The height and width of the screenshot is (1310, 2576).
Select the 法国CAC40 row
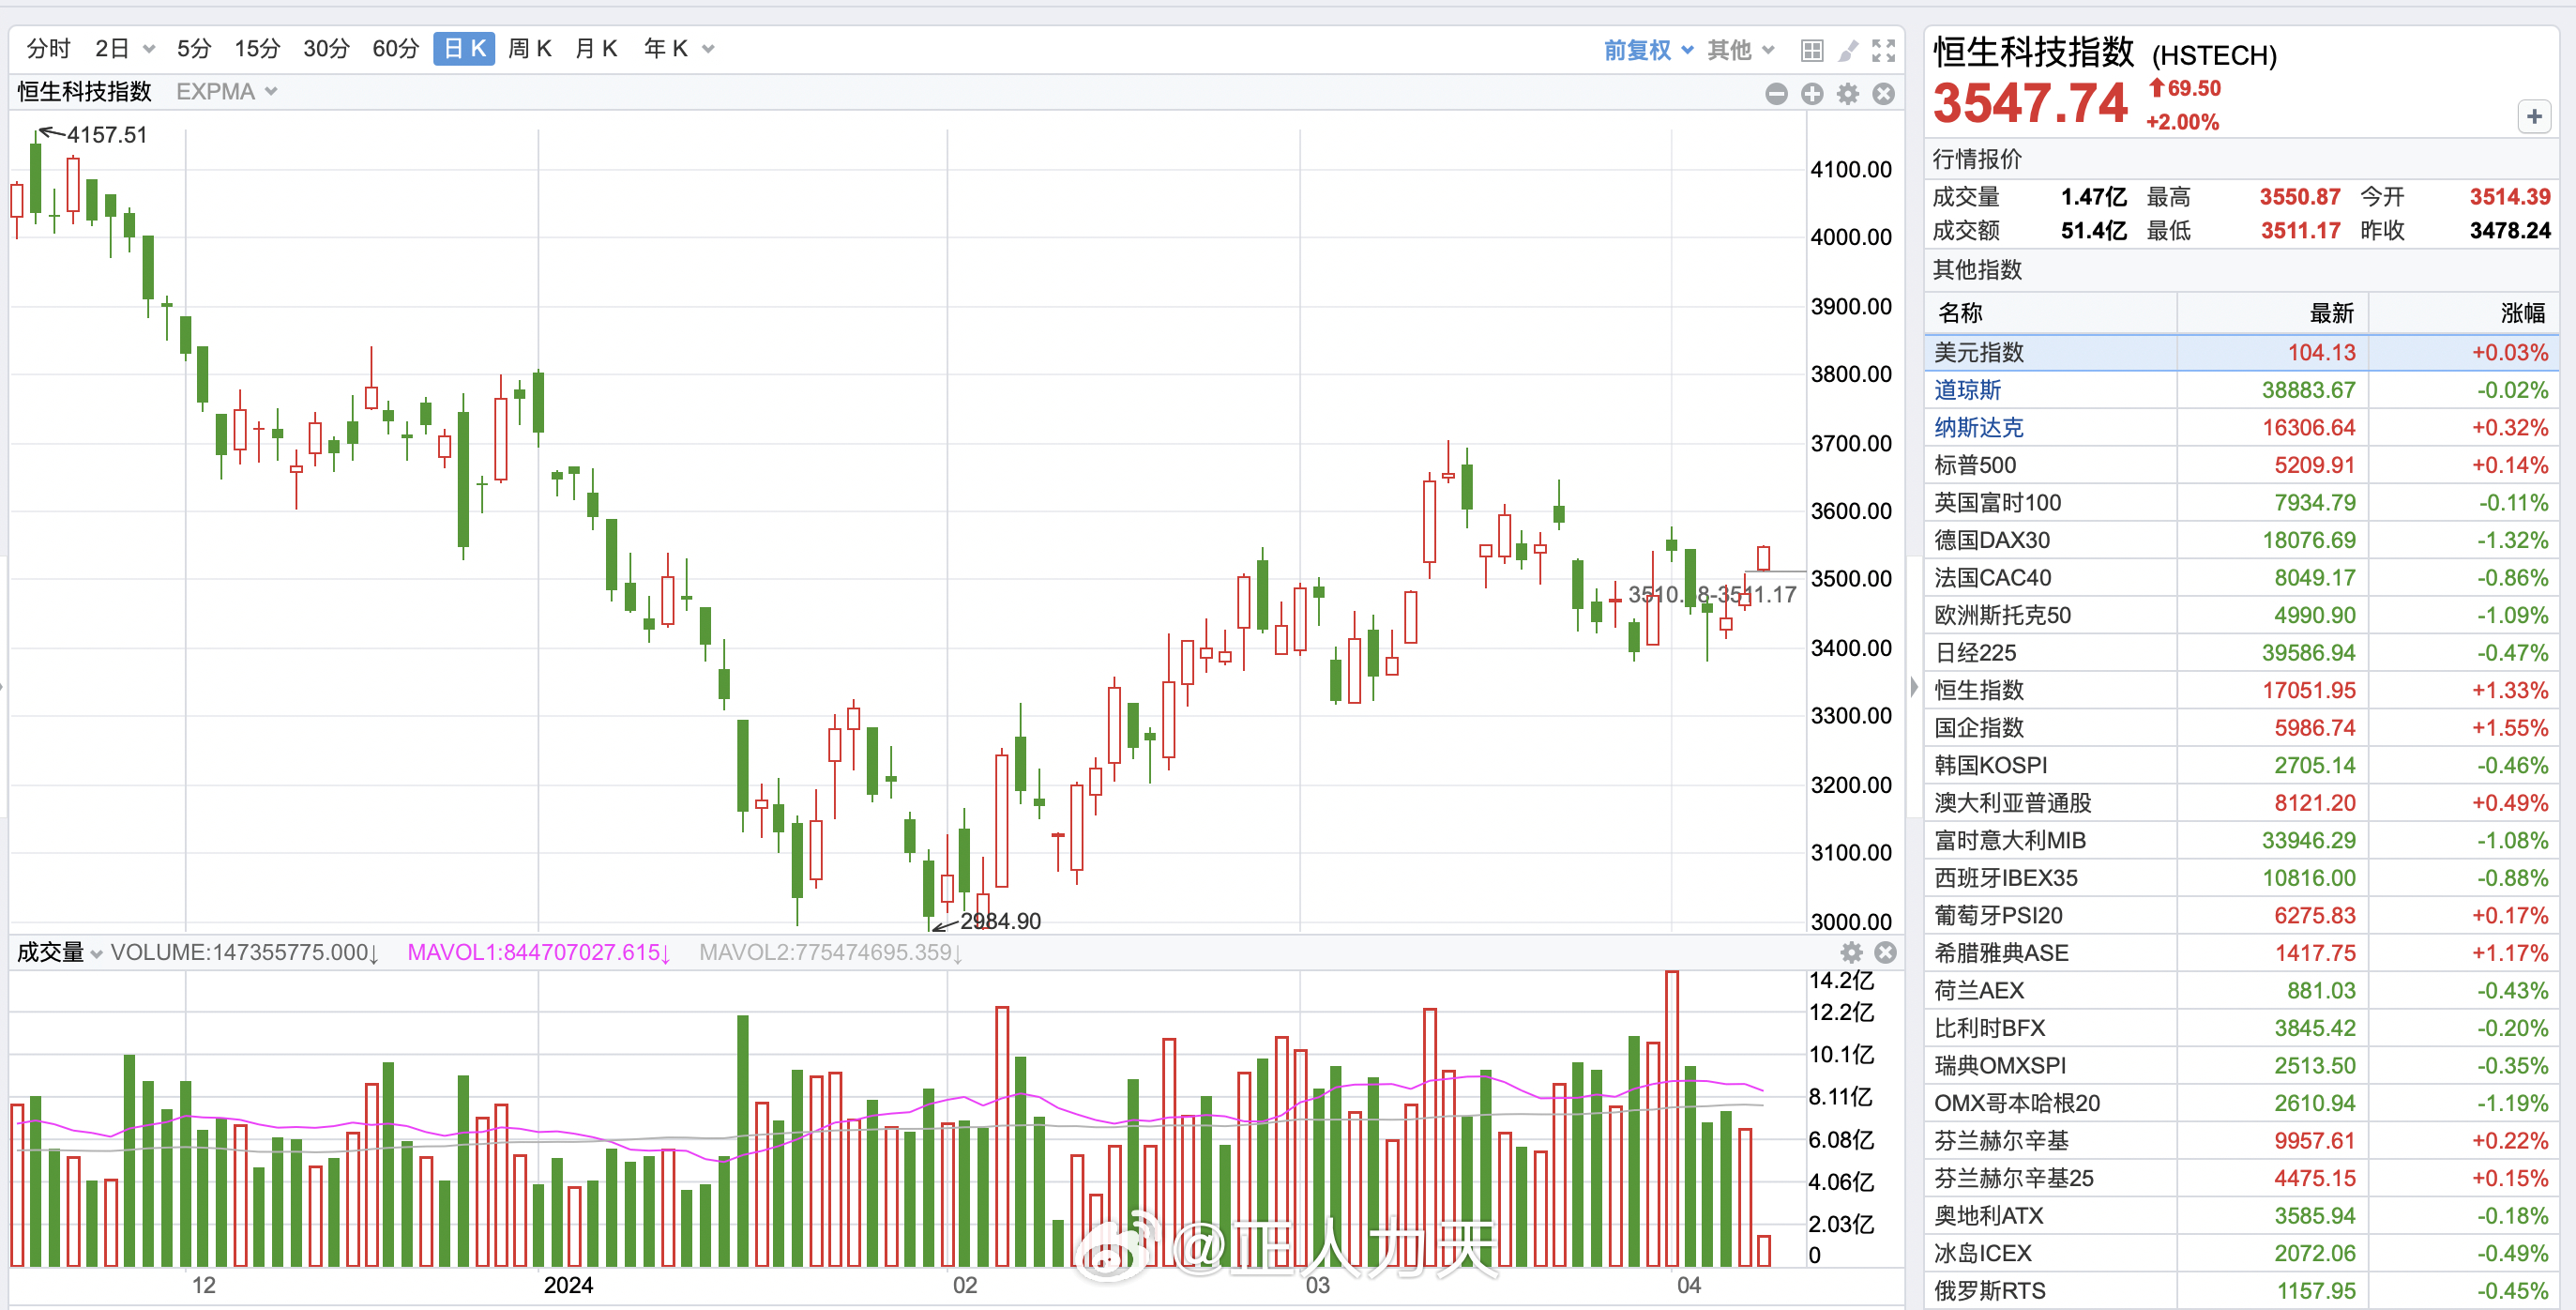pos(2241,578)
